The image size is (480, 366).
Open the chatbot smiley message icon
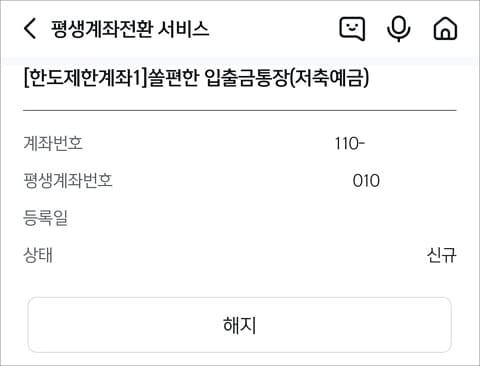pyautogui.click(x=352, y=29)
